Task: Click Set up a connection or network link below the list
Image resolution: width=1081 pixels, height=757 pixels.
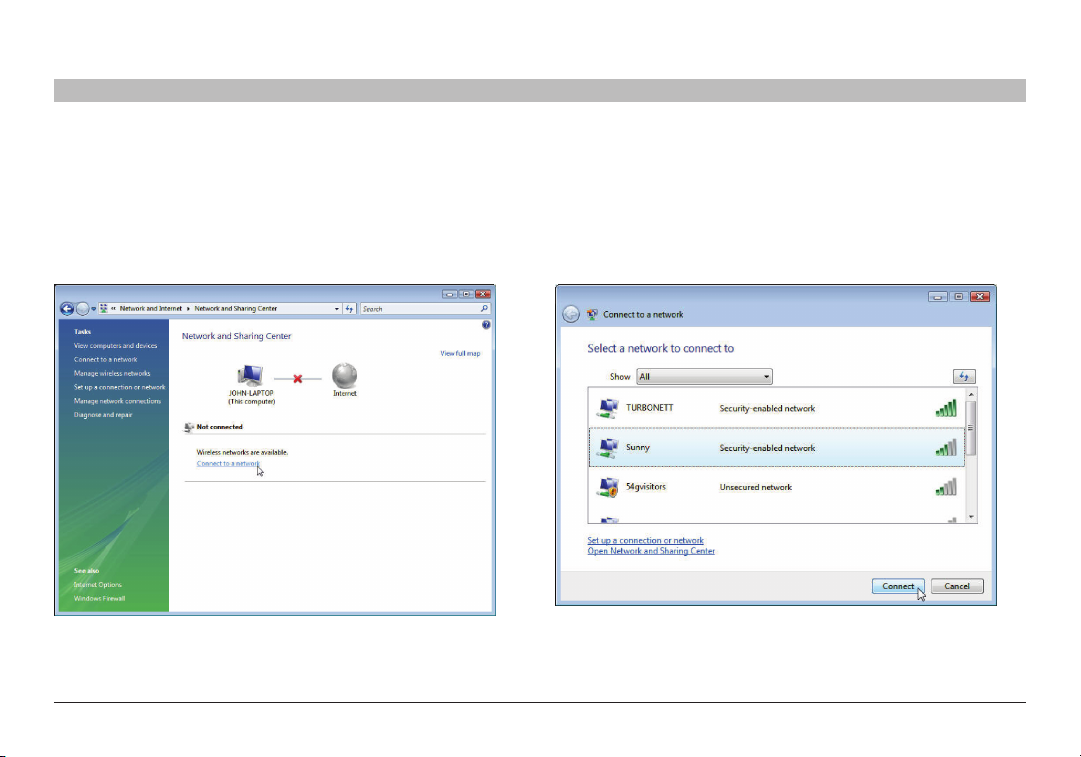Action: click(645, 541)
